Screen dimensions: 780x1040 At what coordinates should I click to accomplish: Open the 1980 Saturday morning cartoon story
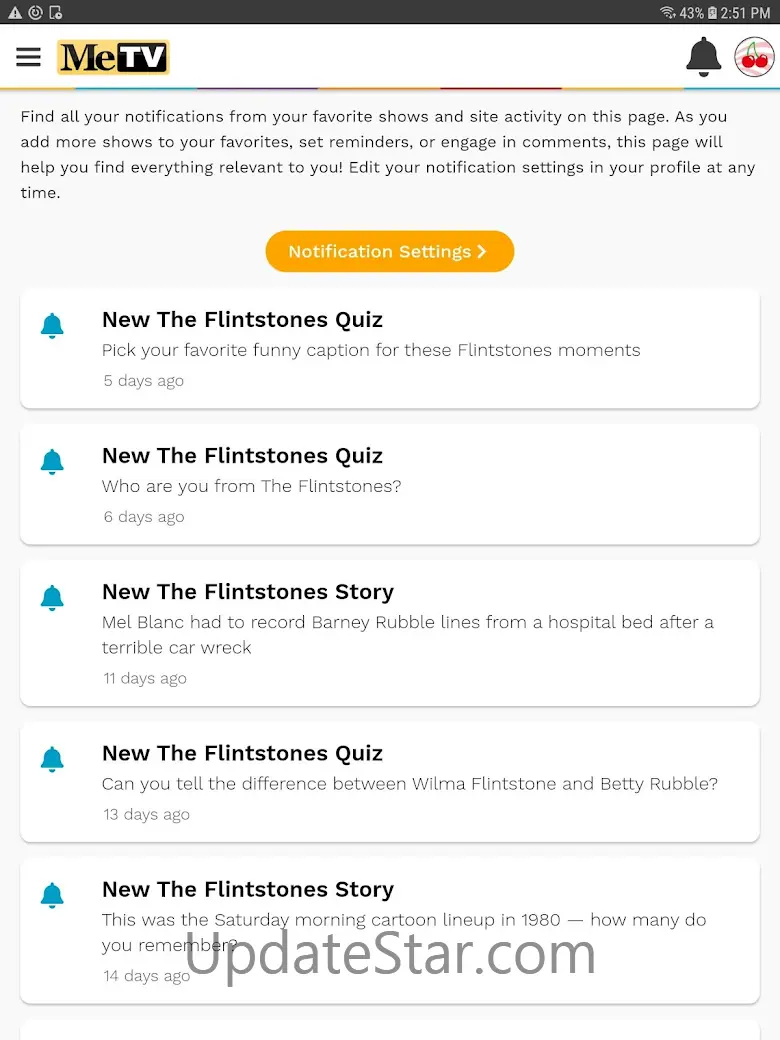390,931
